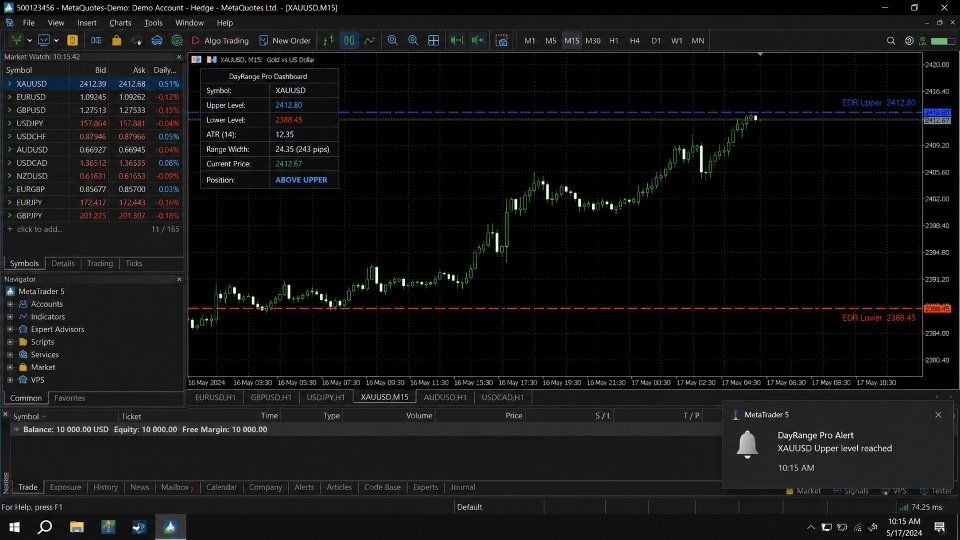Toggle chart shift icon

[x=478, y=40]
